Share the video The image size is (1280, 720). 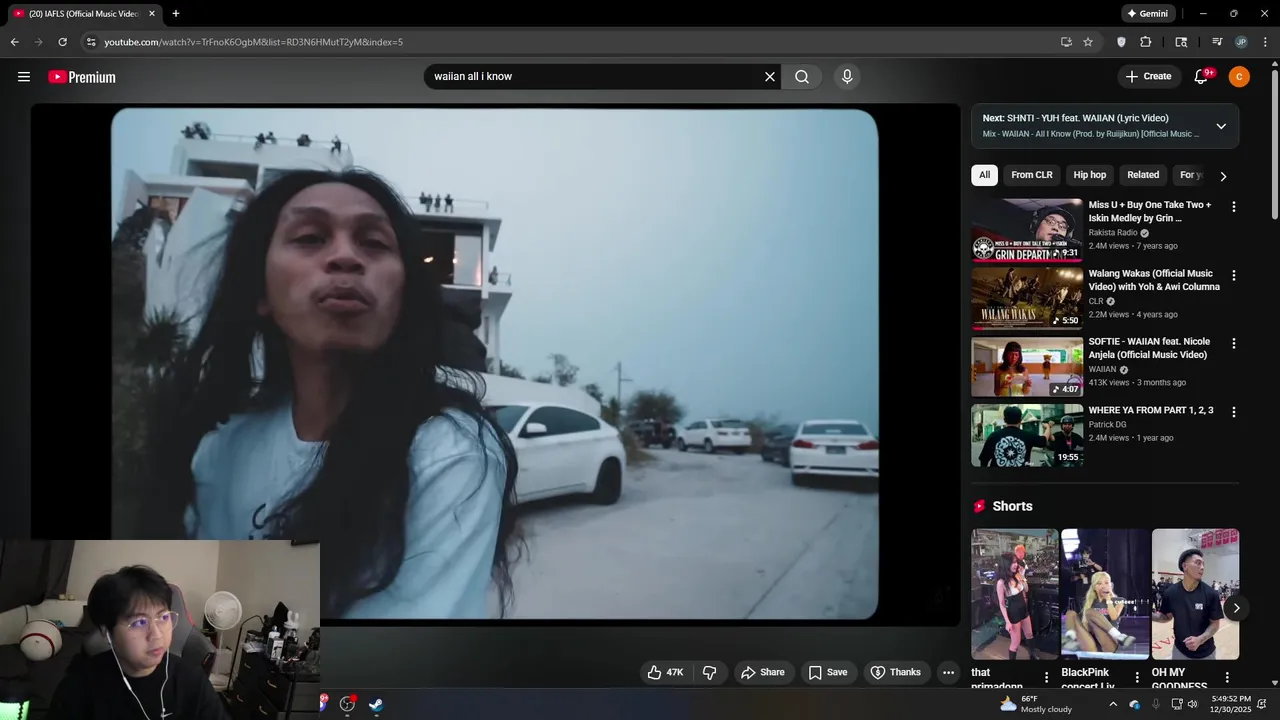[762, 672]
